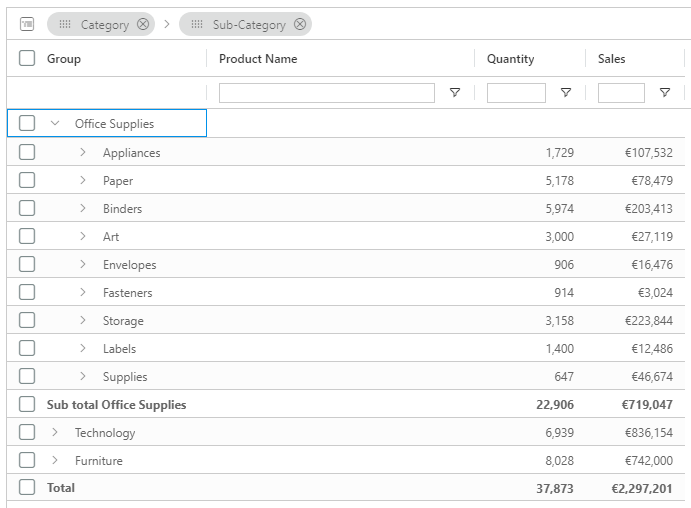Image resolution: width=691 pixels, height=508 pixels.
Task: Click the Quantity filter input box
Action: point(516,93)
